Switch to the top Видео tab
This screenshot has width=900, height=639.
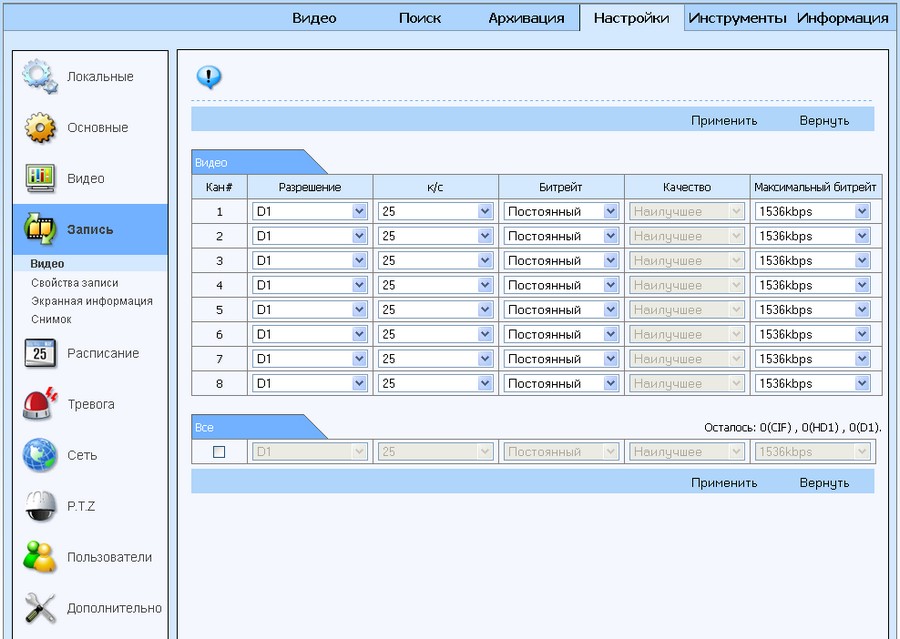tap(314, 18)
